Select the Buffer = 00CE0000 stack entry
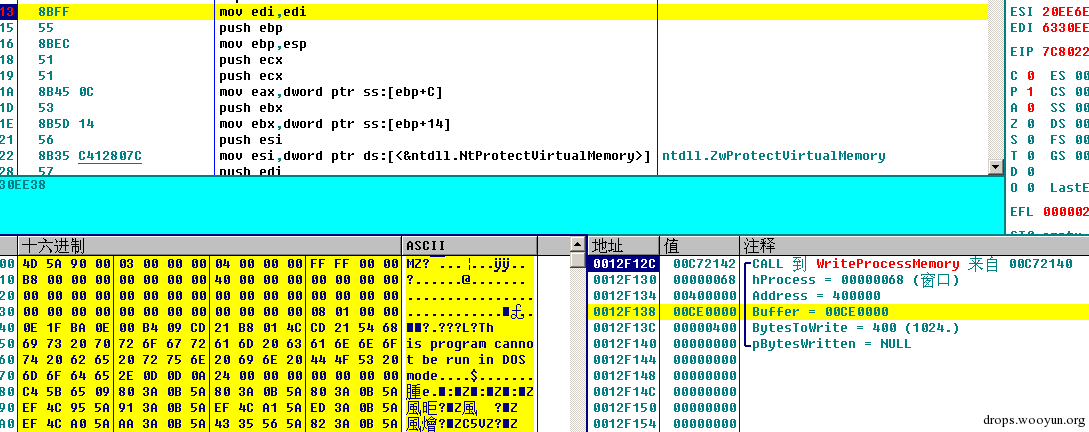The height and width of the screenshot is (432, 1089). tap(820, 312)
